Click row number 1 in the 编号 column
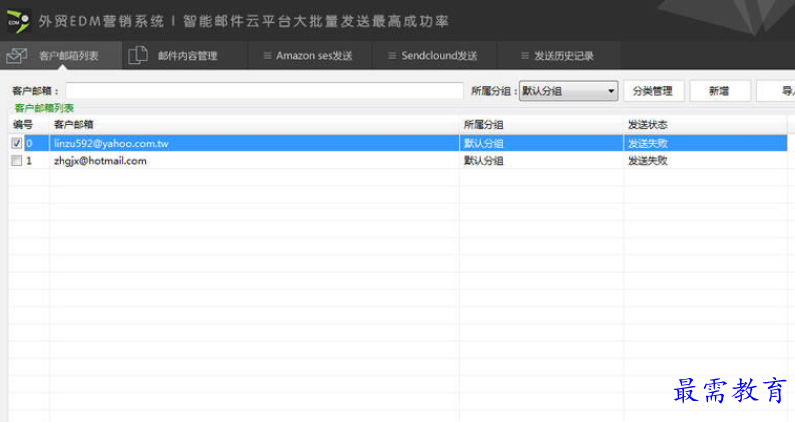The image size is (795, 422). (29, 161)
